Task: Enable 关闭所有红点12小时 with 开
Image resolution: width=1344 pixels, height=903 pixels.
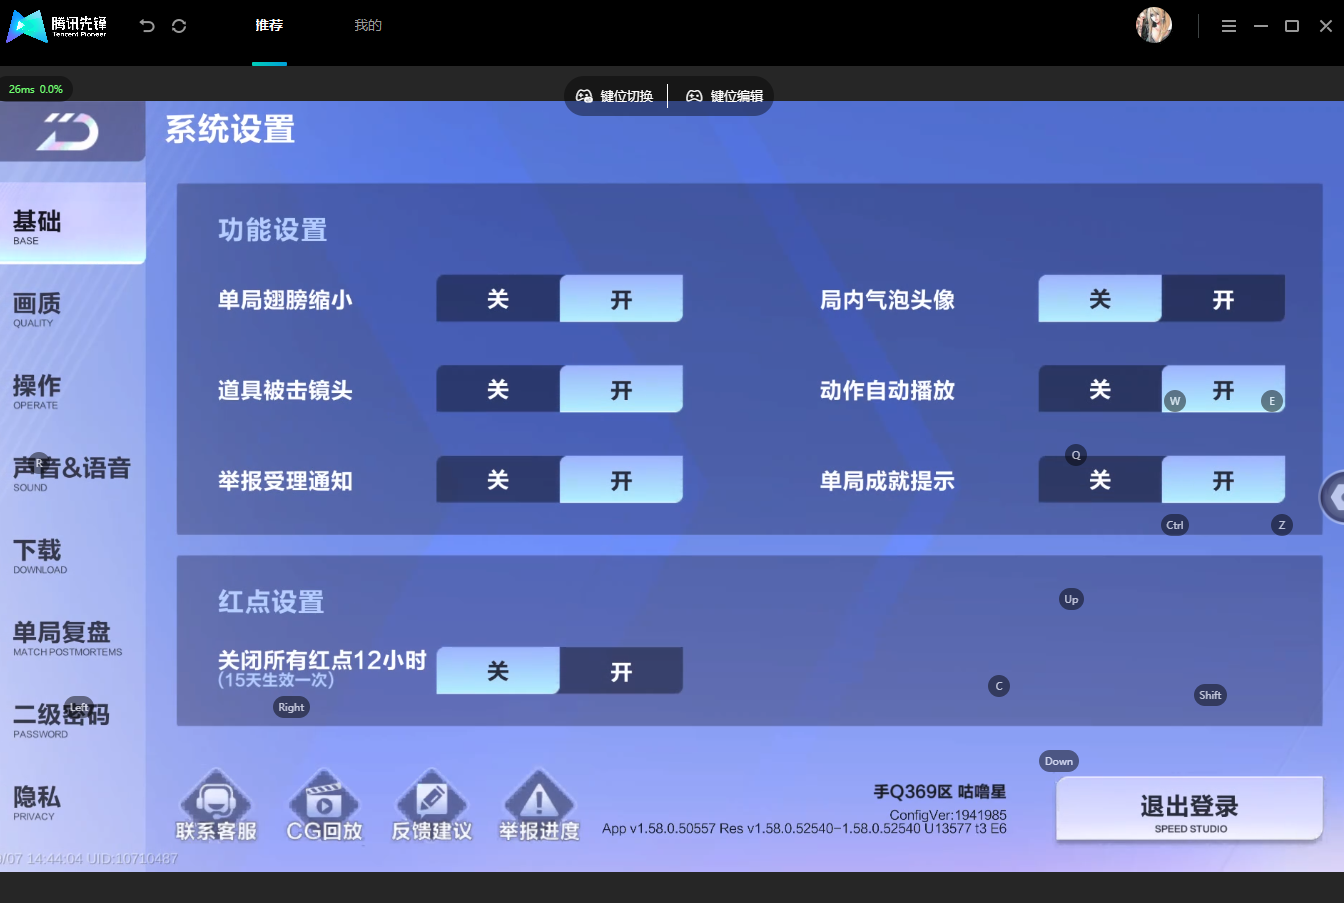Action: click(x=621, y=671)
